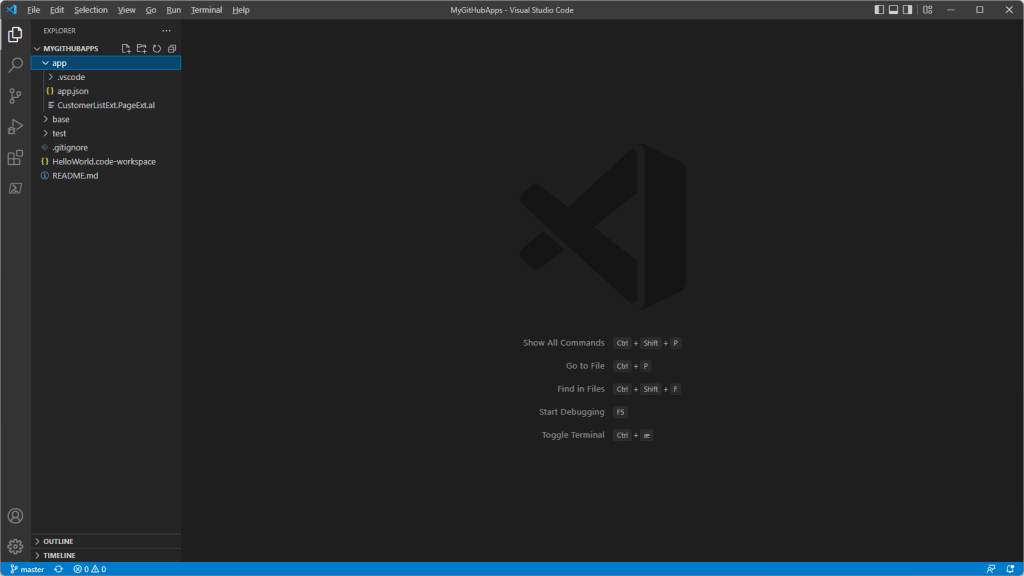Open the Explorer views and more actions menu
1024x576 pixels.
(167, 31)
